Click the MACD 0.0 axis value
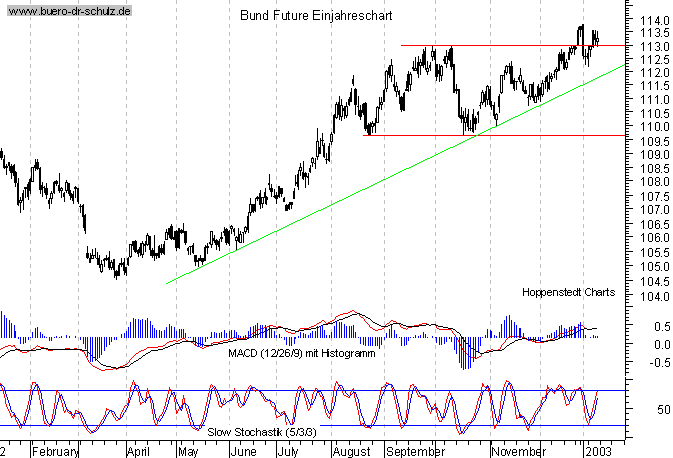 (662, 345)
